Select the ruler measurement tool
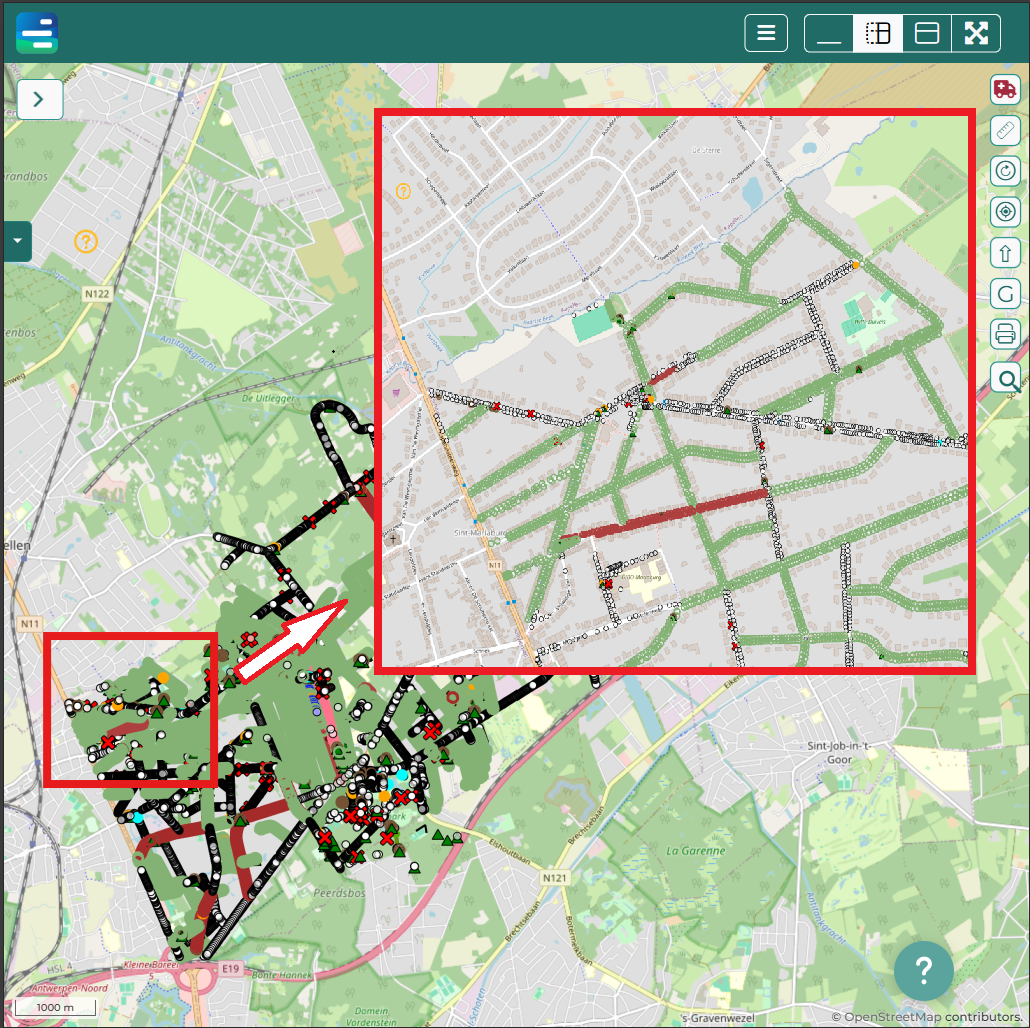Viewport: 1030px width, 1028px height. 1005,130
